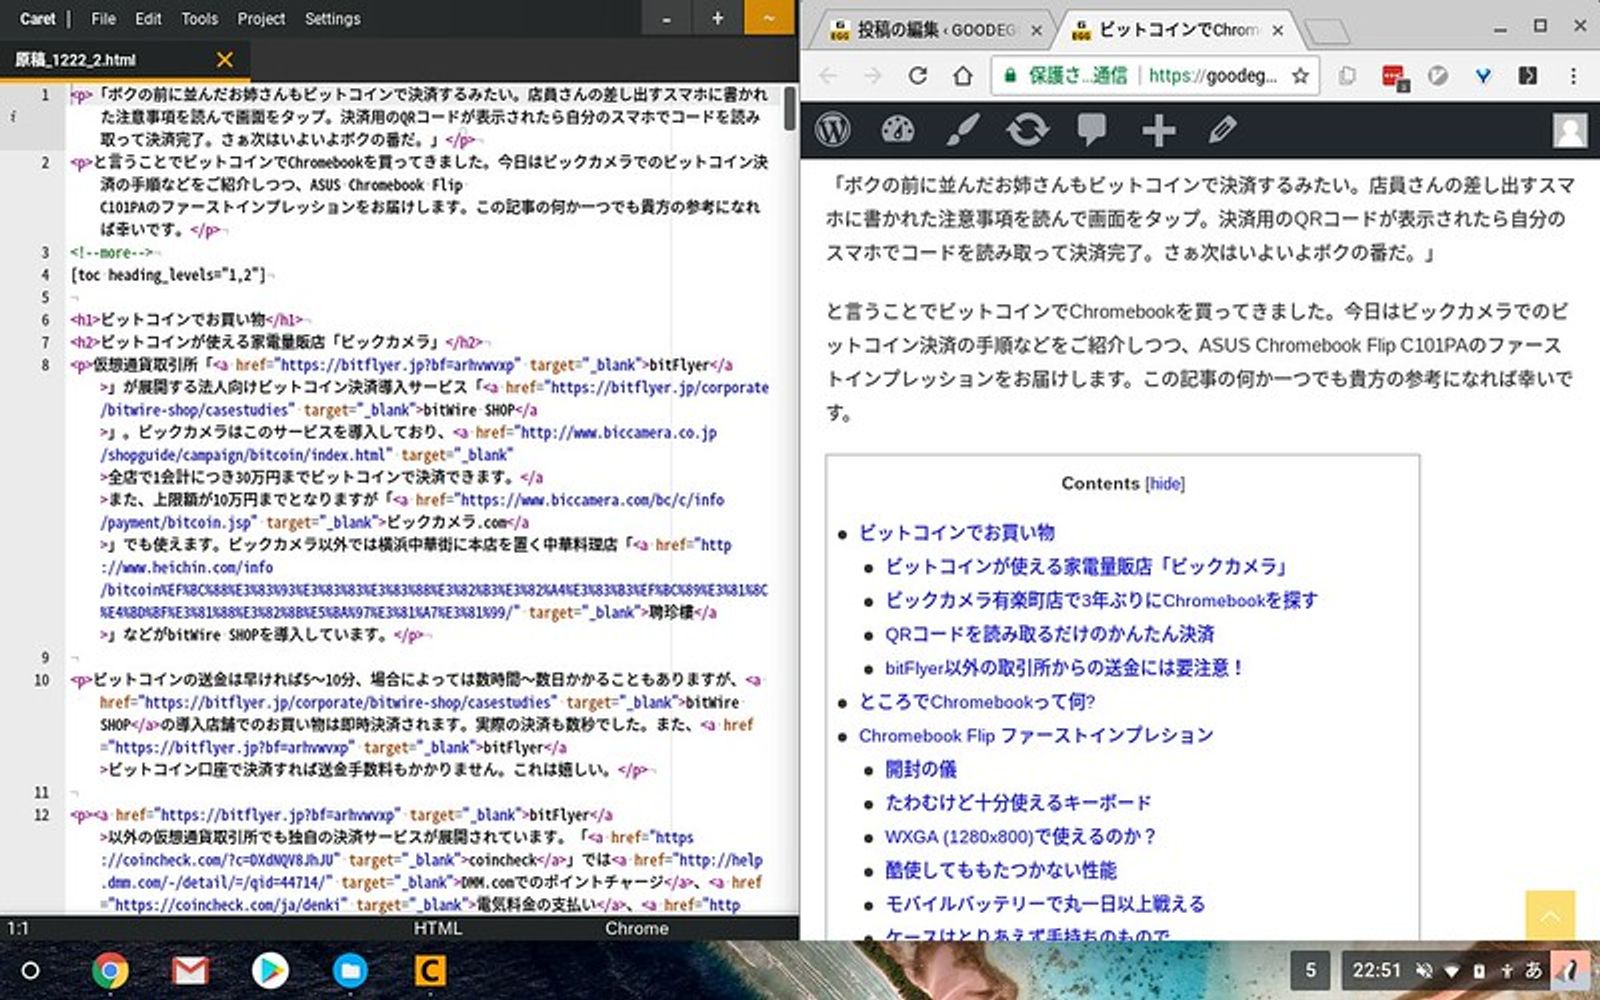
Task: Open the user avatar in WordPress admin bar
Action: coord(1570,130)
